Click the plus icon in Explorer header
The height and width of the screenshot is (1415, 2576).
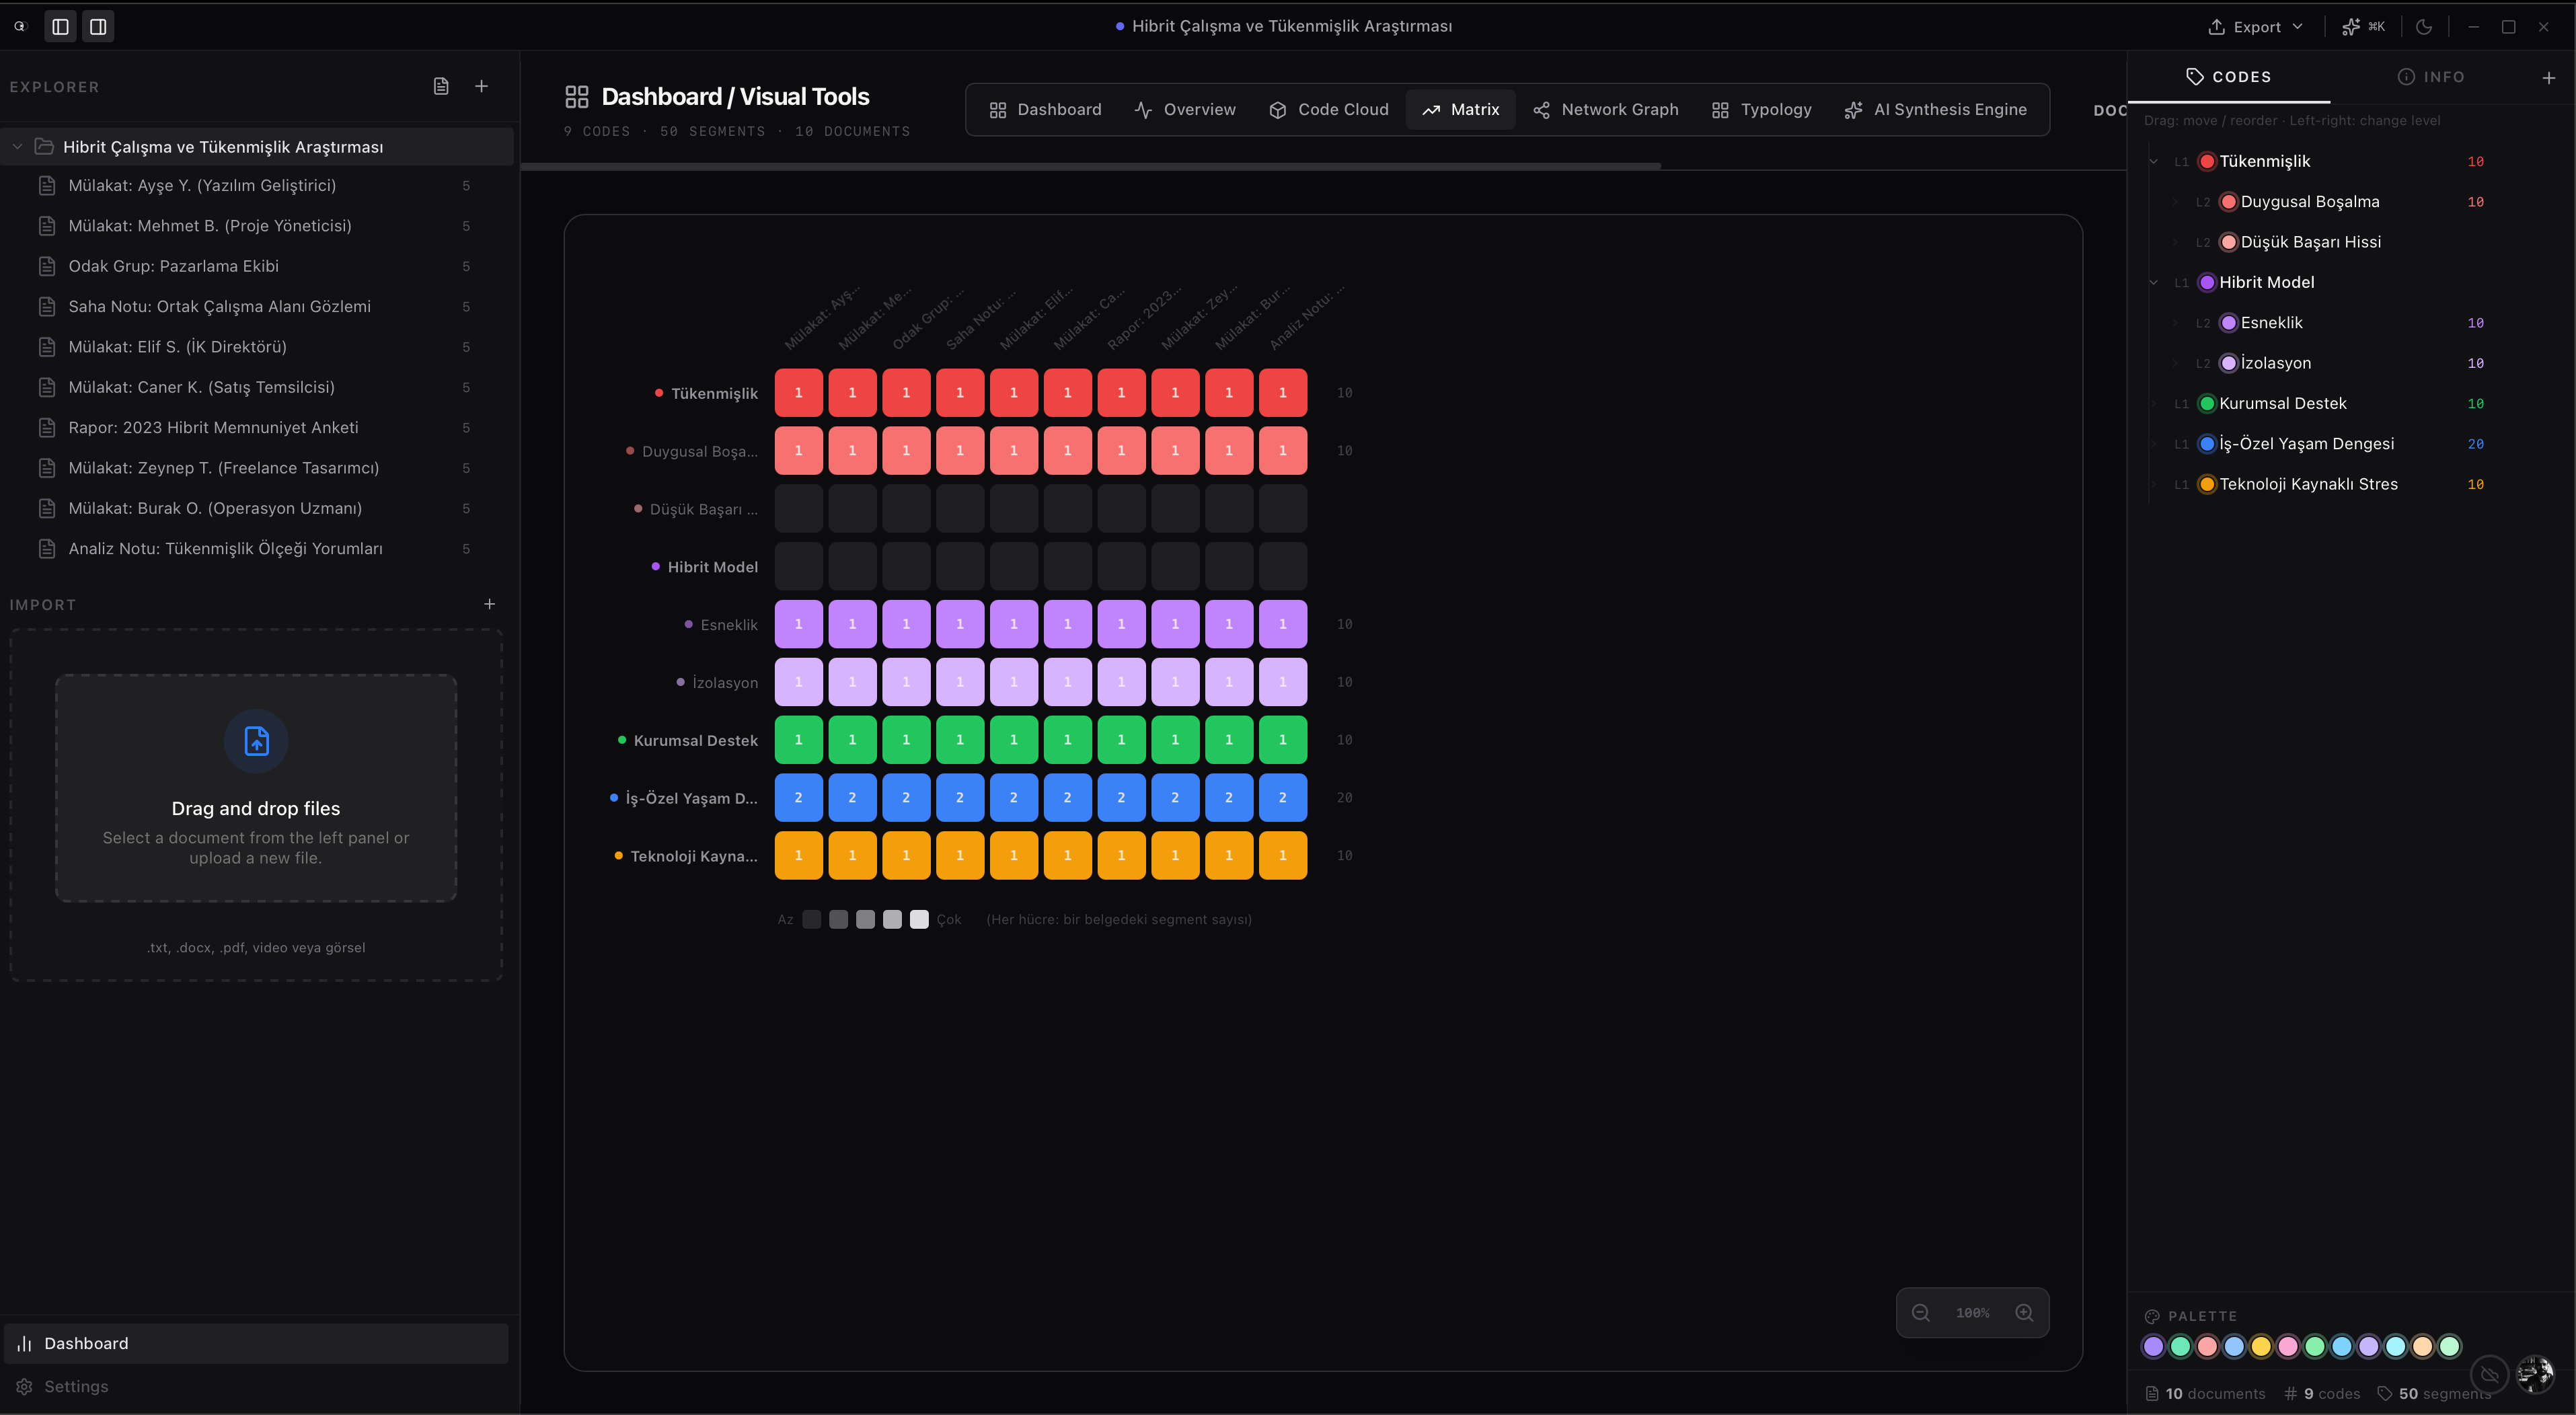click(481, 86)
